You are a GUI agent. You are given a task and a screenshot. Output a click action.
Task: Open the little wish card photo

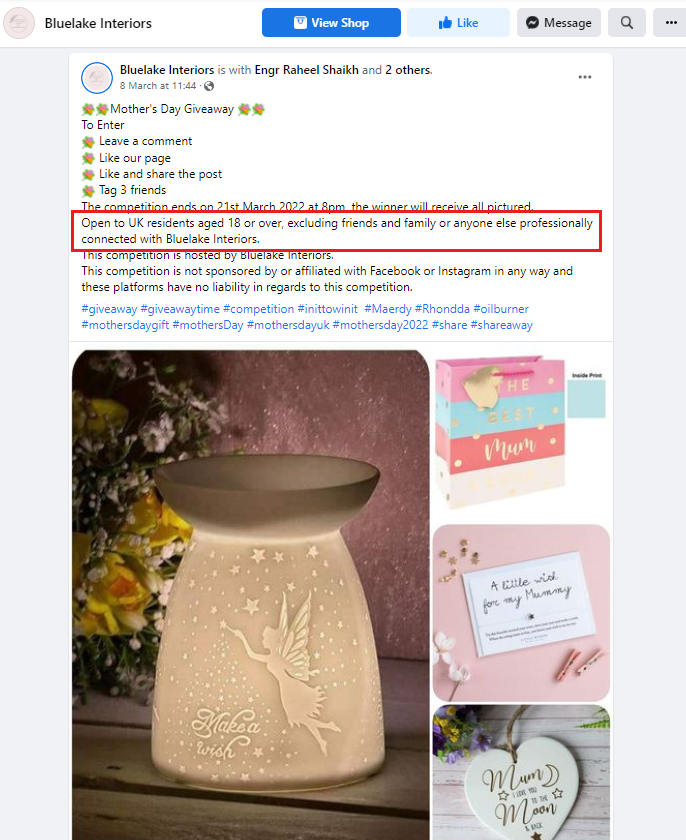[521, 613]
